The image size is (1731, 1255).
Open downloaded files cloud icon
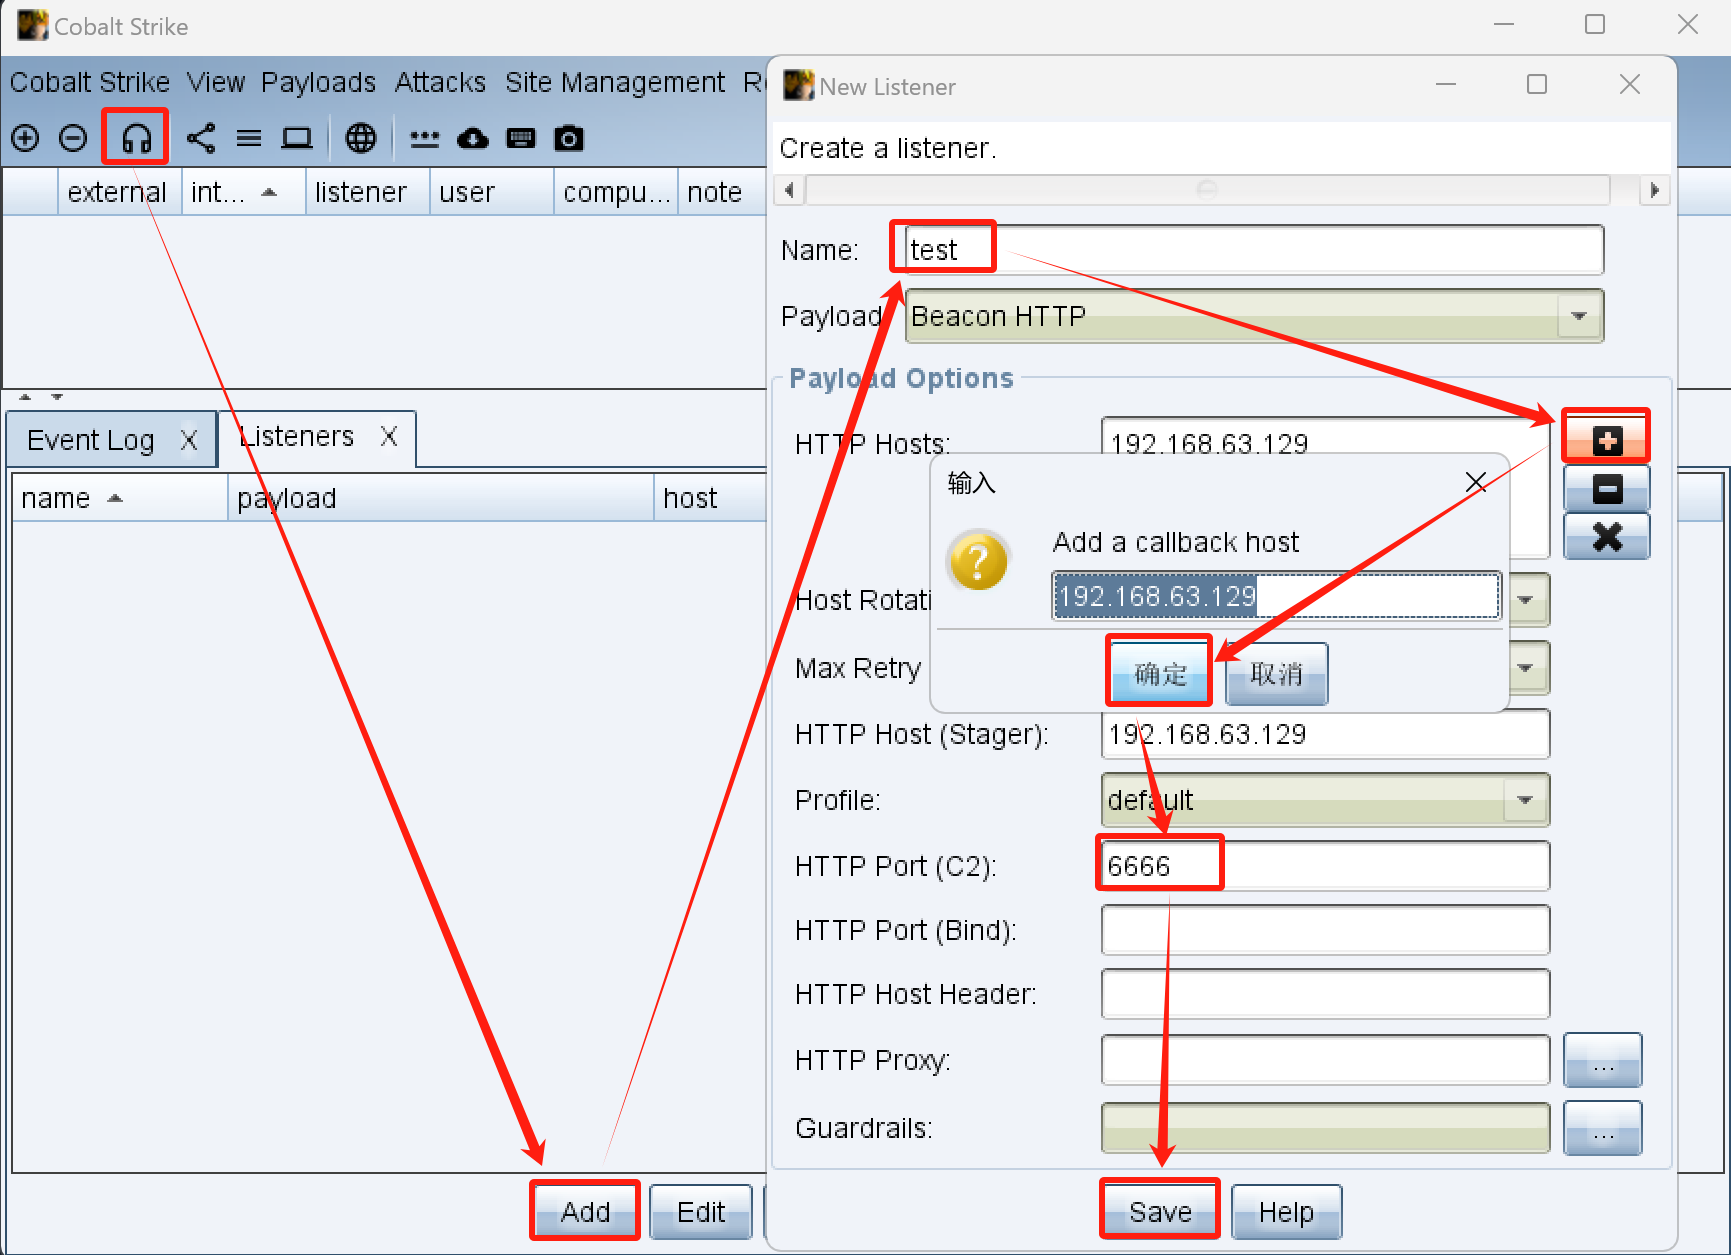[473, 138]
